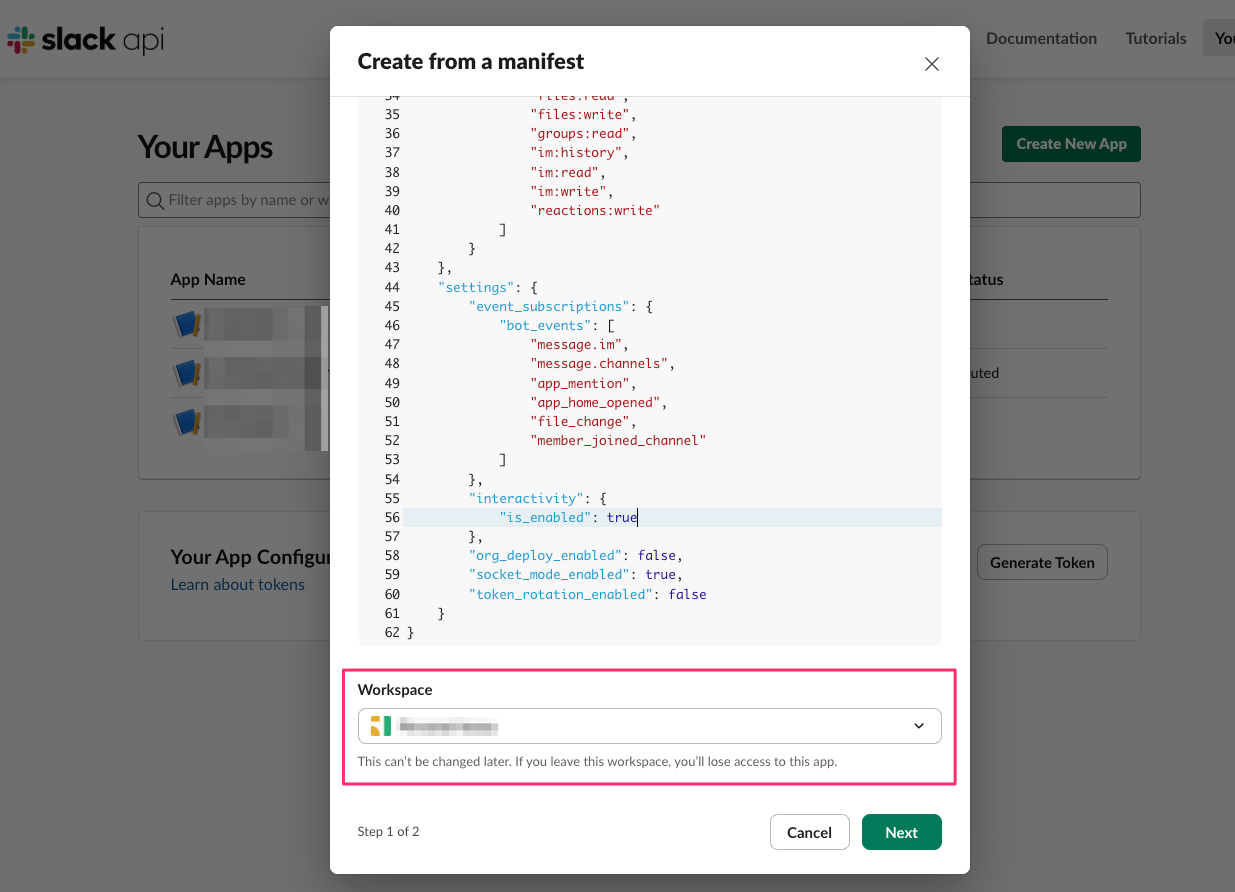The height and width of the screenshot is (892, 1235).
Task: Click the workspace icon in Workspace dropdown
Action: click(381, 726)
